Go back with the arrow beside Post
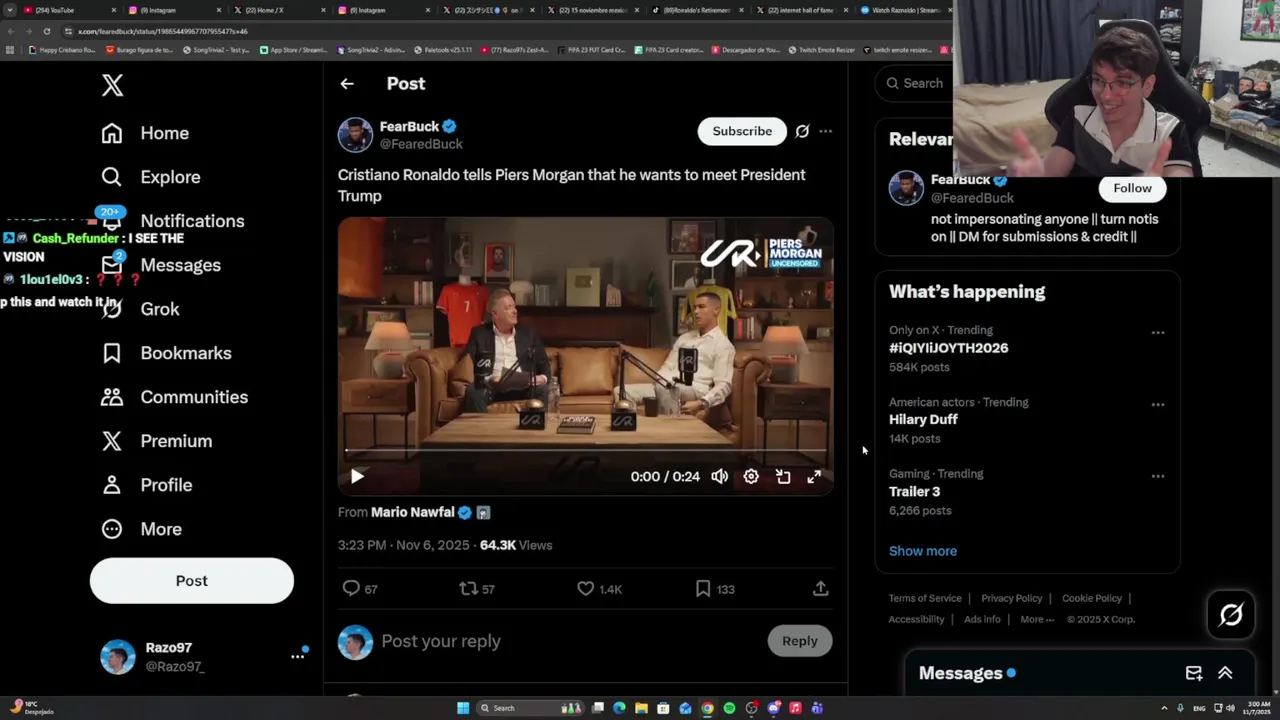The height and width of the screenshot is (720, 1280). pyautogui.click(x=347, y=84)
